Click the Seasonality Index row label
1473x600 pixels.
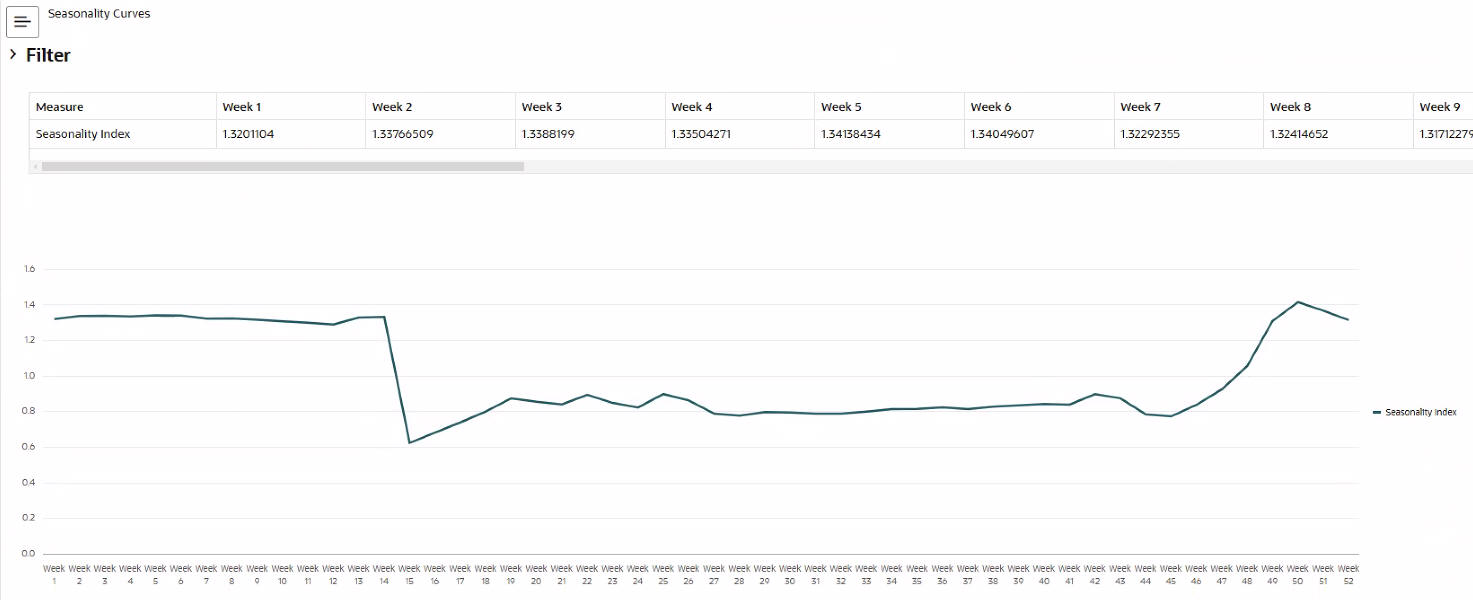point(82,133)
